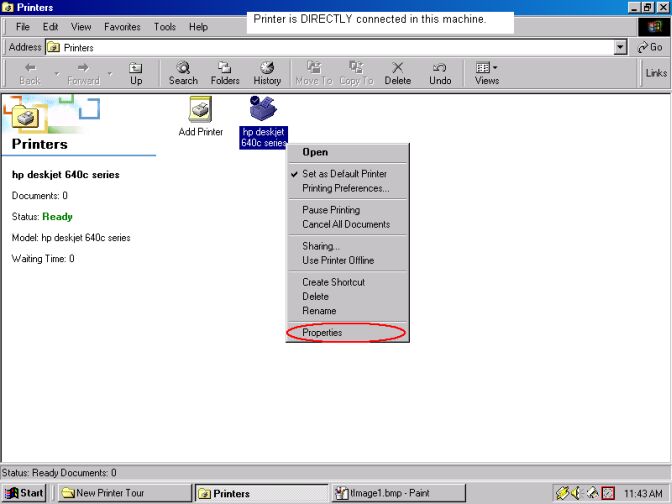Toggle Pause Printing in context menu
Screen dimensions: 672x504
coord(331,210)
